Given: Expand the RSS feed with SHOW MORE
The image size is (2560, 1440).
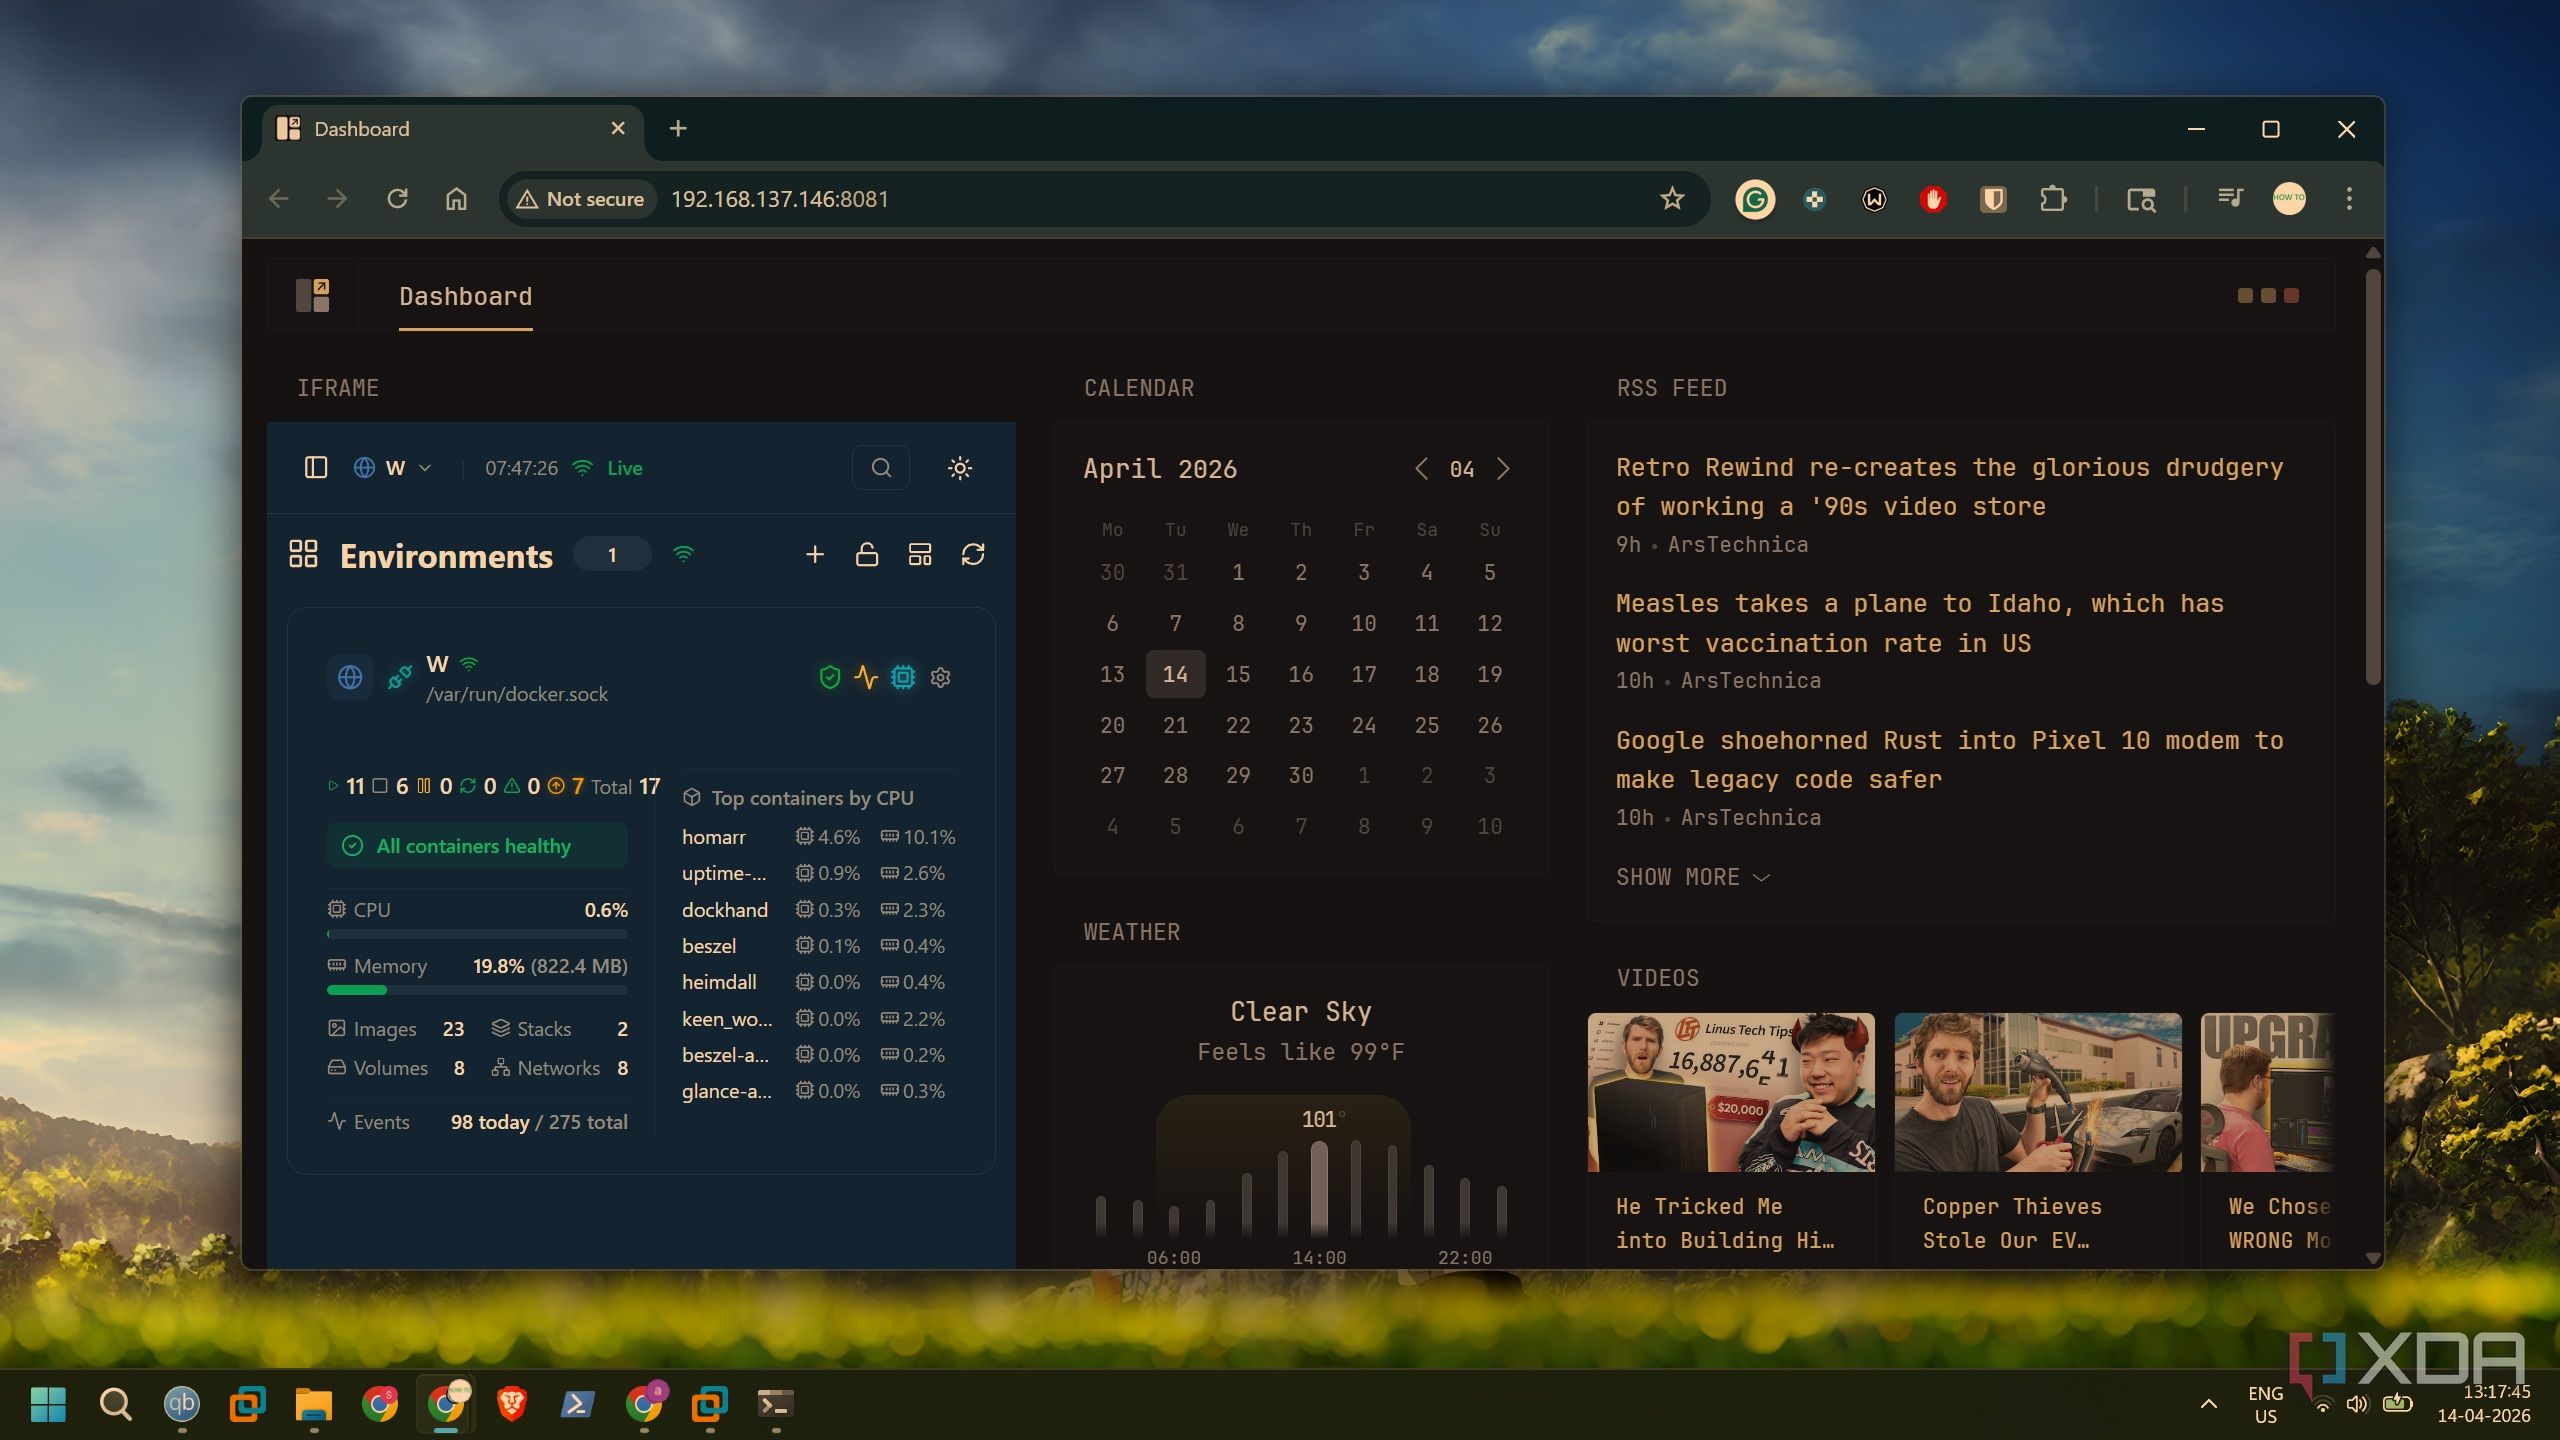Looking at the screenshot, I should pos(1693,877).
